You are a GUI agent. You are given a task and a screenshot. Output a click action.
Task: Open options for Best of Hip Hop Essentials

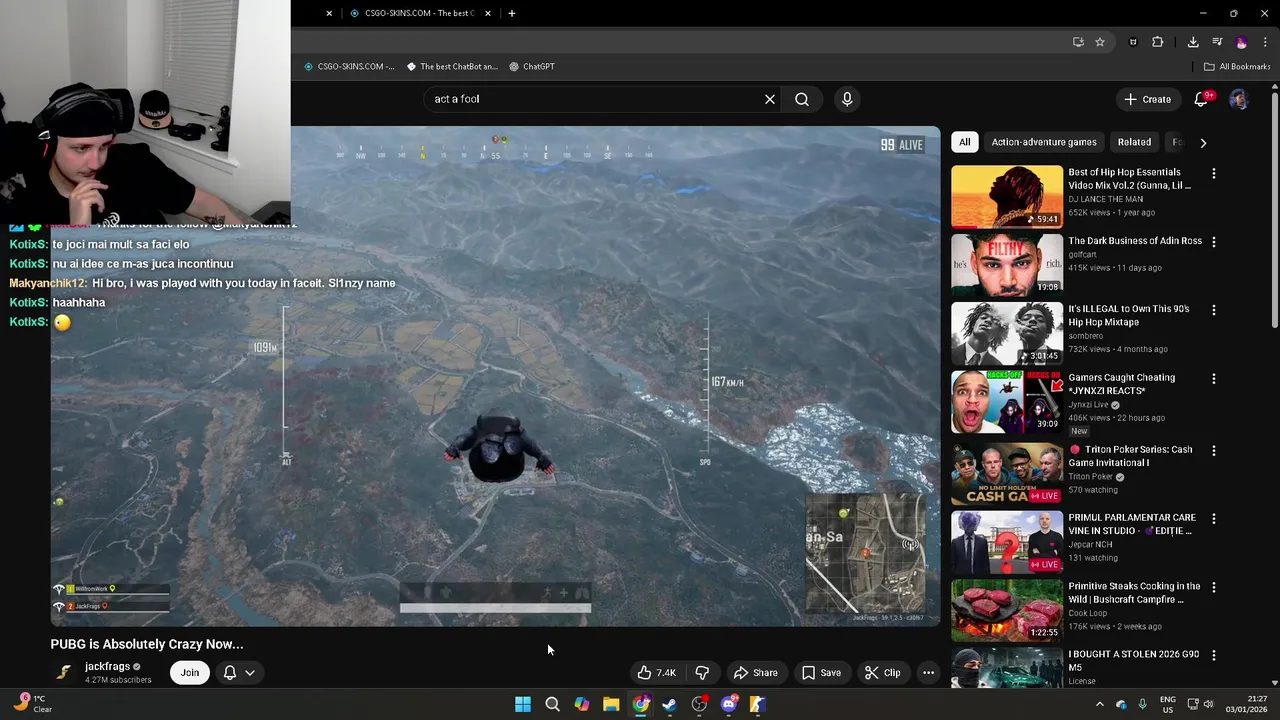[1214, 173]
